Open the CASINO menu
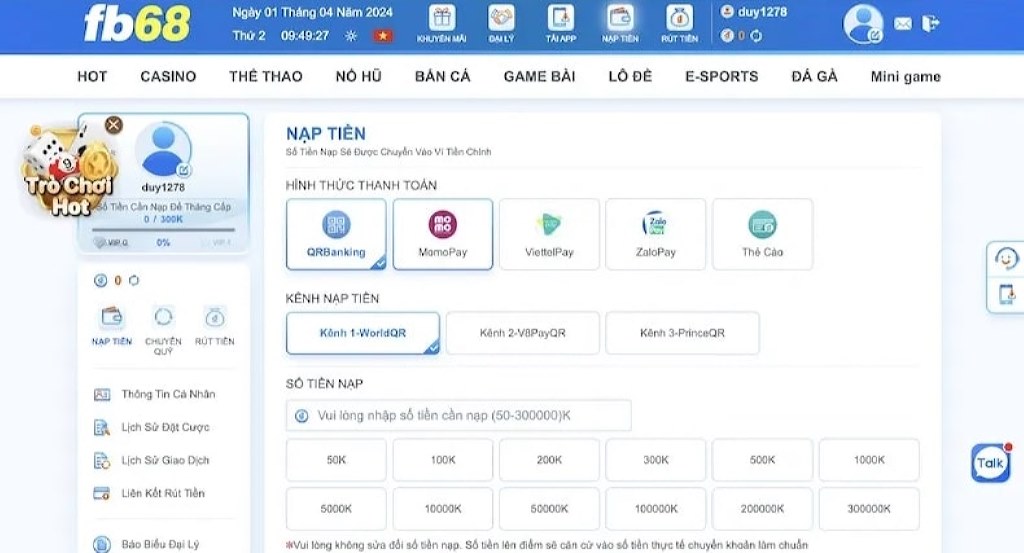Viewport: 1024px width, 553px height. point(168,76)
